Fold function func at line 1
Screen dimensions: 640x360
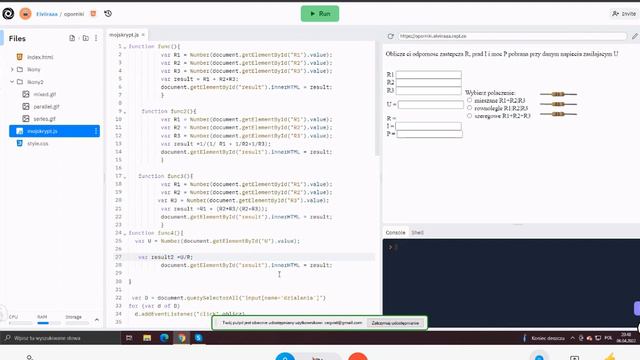pyautogui.click(x=125, y=47)
